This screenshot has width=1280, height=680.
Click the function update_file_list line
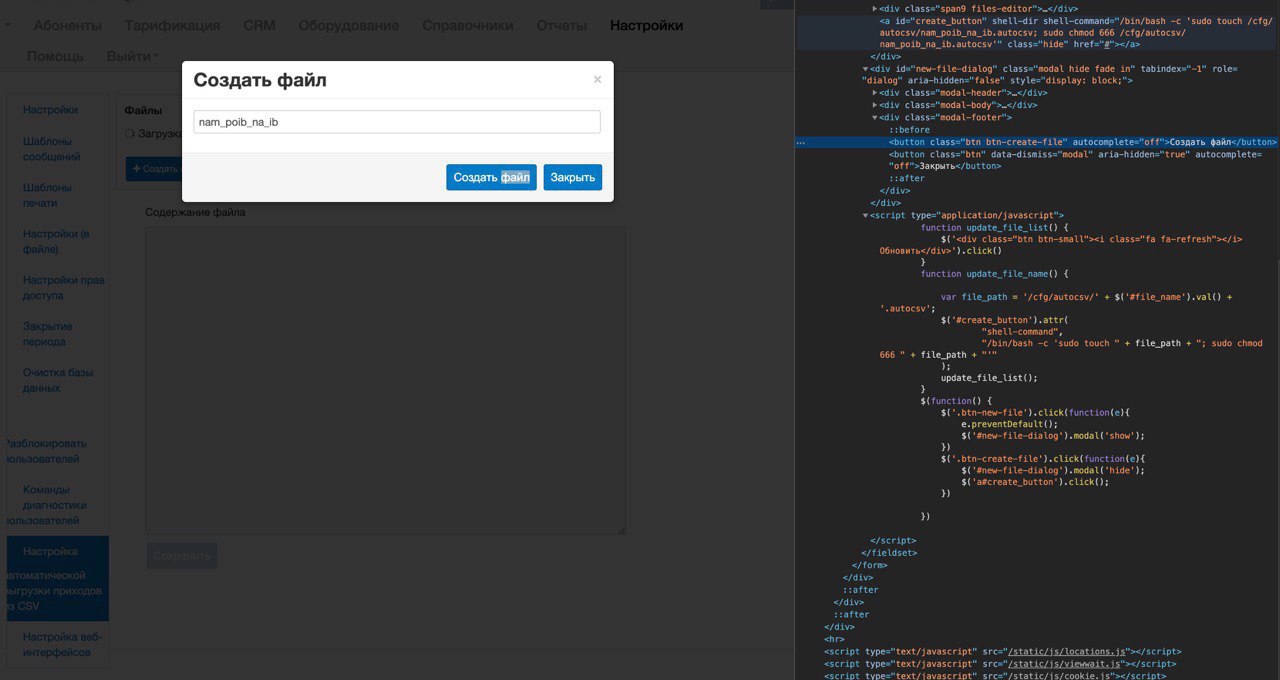click(x=995, y=227)
